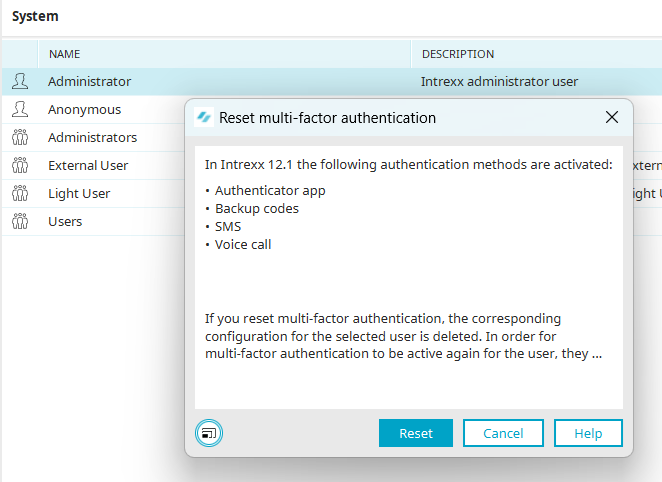
Task: Click the dialog title text
Action: pos(327,118)
